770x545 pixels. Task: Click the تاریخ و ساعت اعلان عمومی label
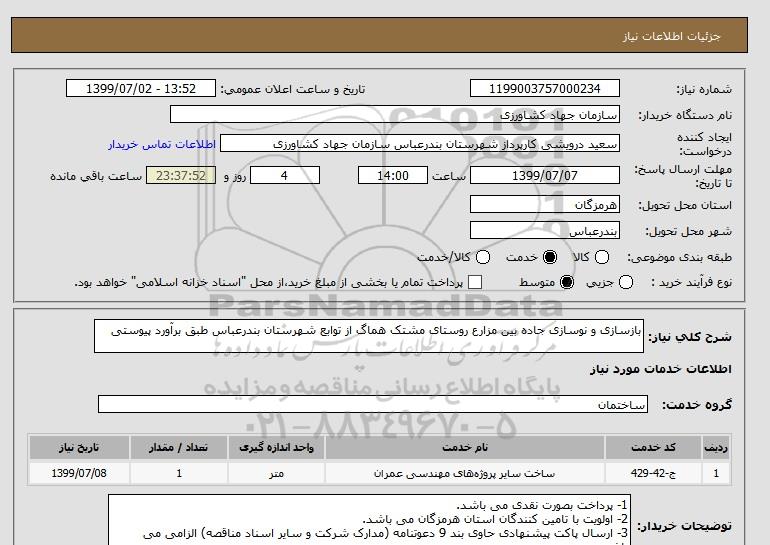(x=293, y=89)
